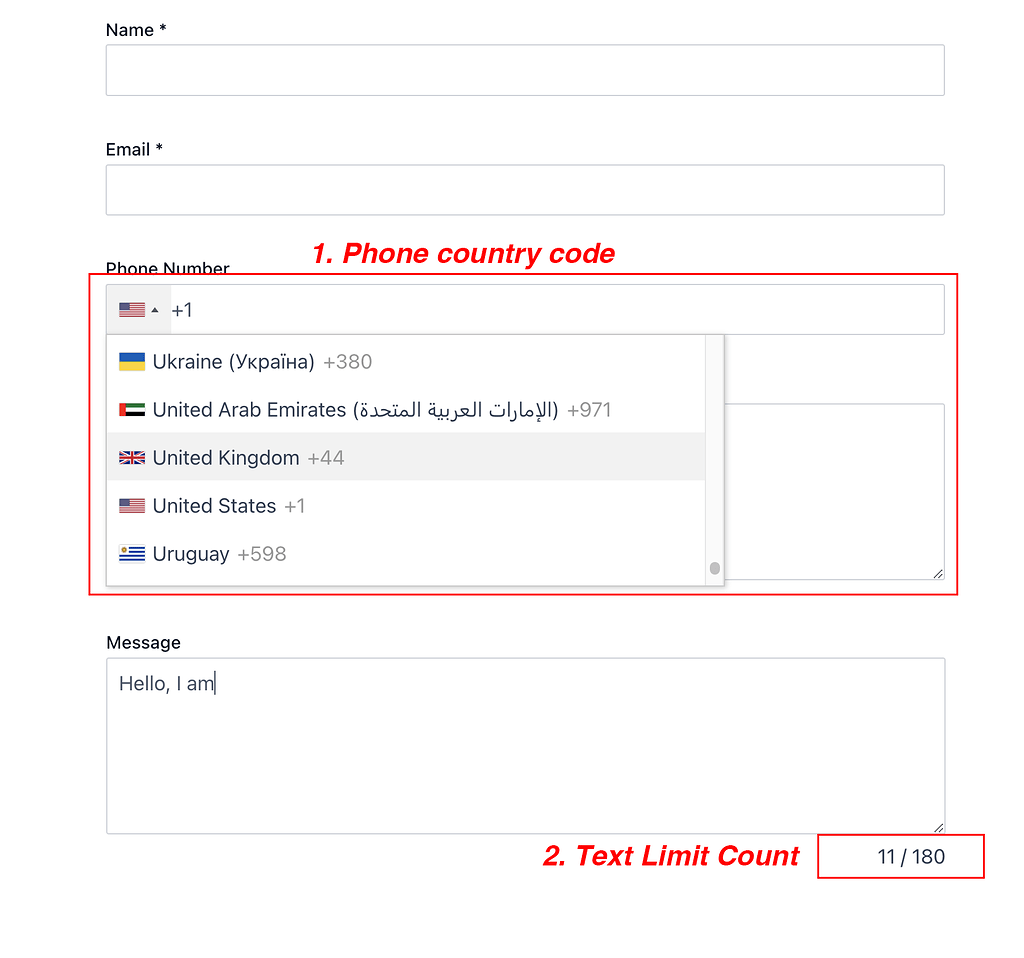Click the United Arab Emirates flag icon

tap(132, 410)
